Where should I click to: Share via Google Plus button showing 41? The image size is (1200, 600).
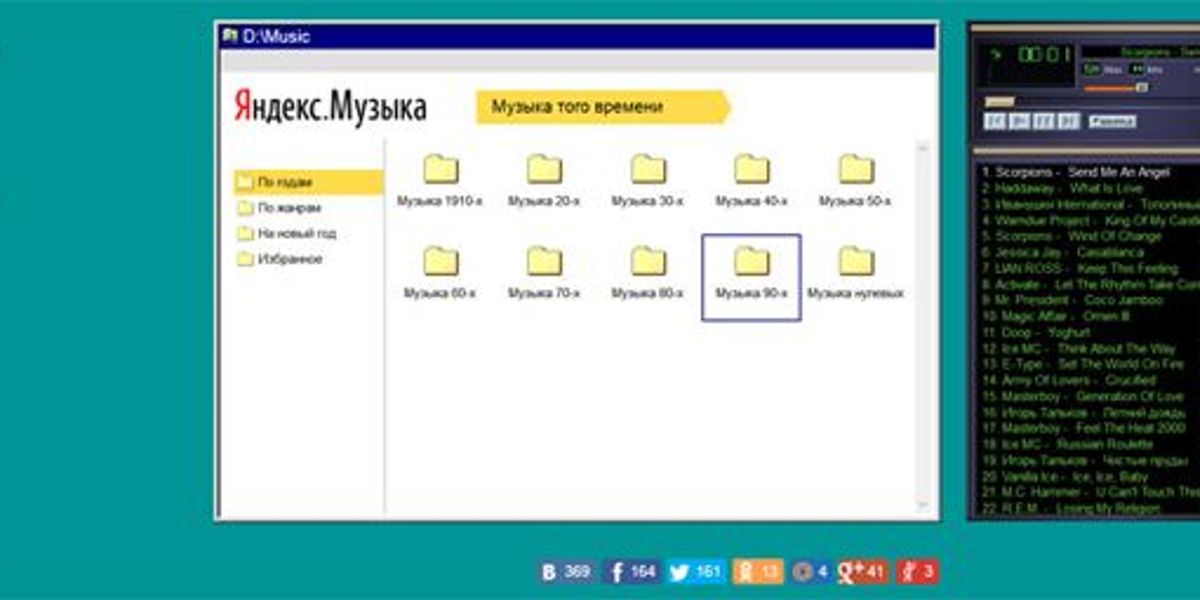pos(864,572)
